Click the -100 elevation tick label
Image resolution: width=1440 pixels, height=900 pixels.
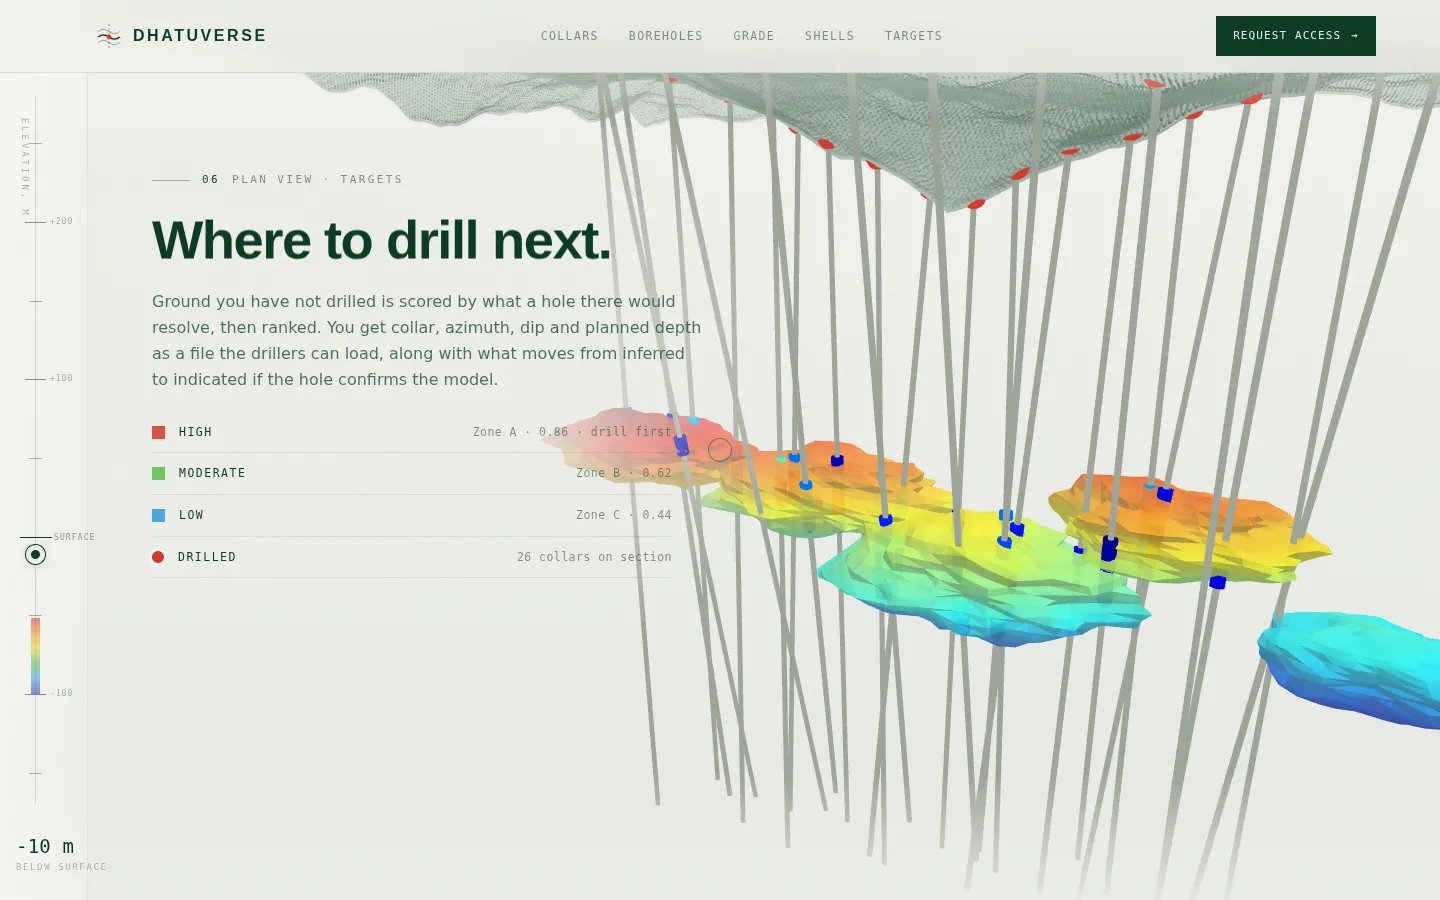tap(61, 693)
